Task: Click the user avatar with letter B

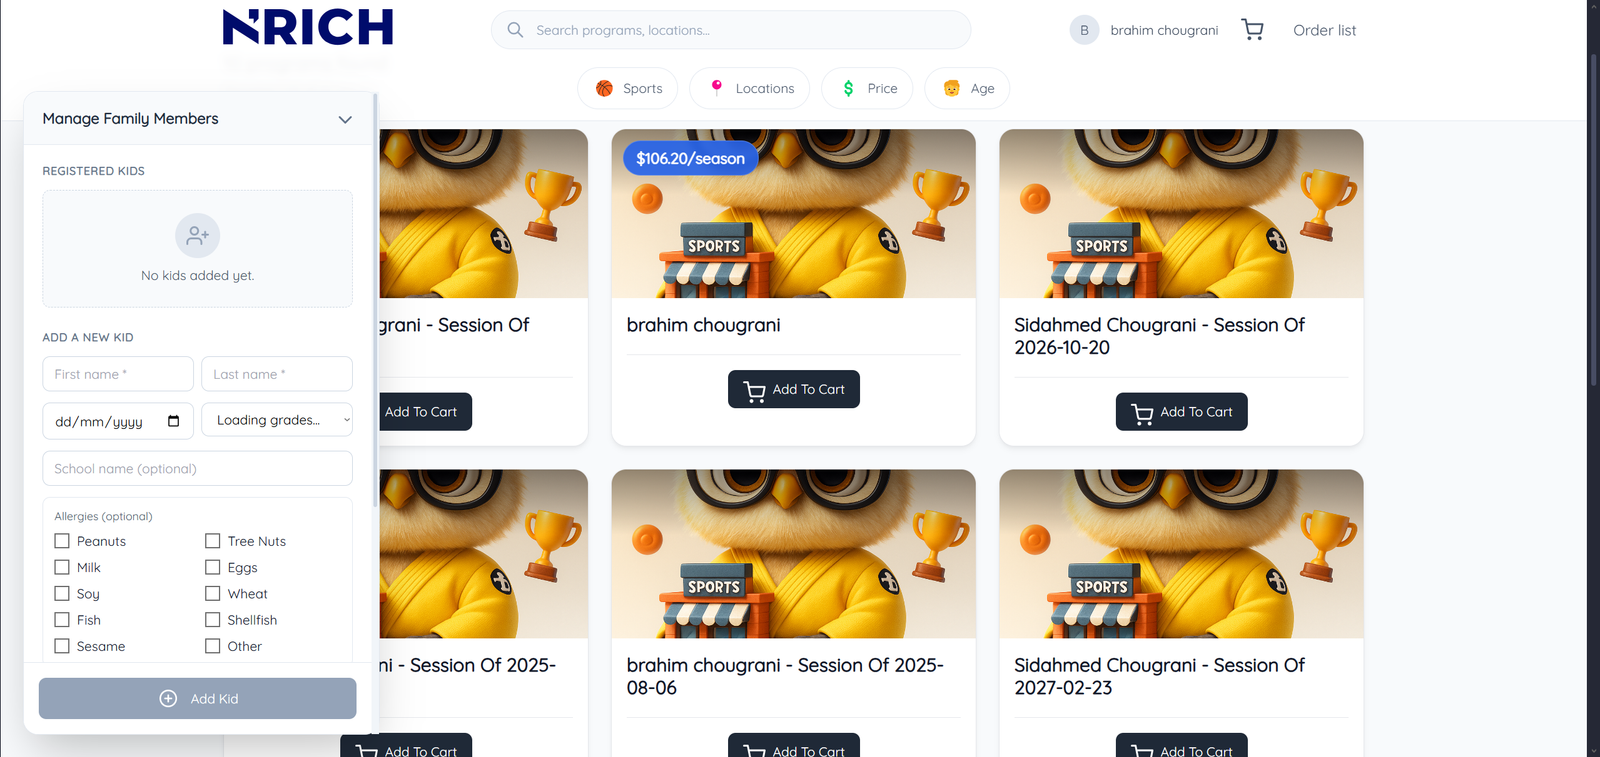Action: tap(1084, 30)
